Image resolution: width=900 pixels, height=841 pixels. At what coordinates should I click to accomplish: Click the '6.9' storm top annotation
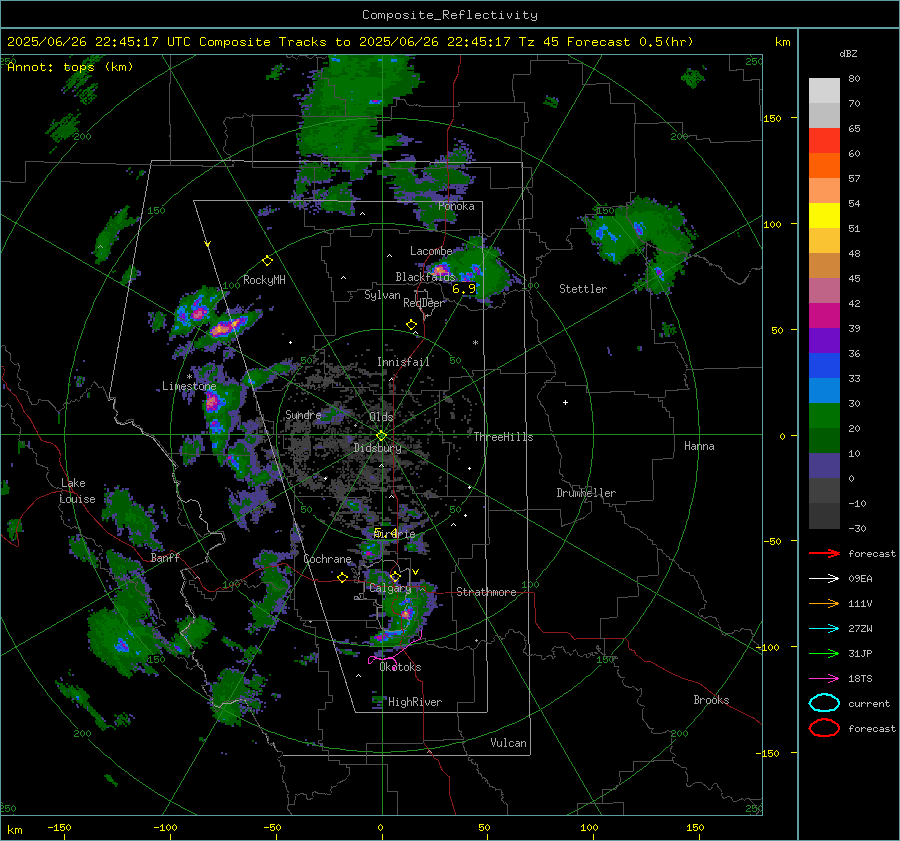coord(464,289)
